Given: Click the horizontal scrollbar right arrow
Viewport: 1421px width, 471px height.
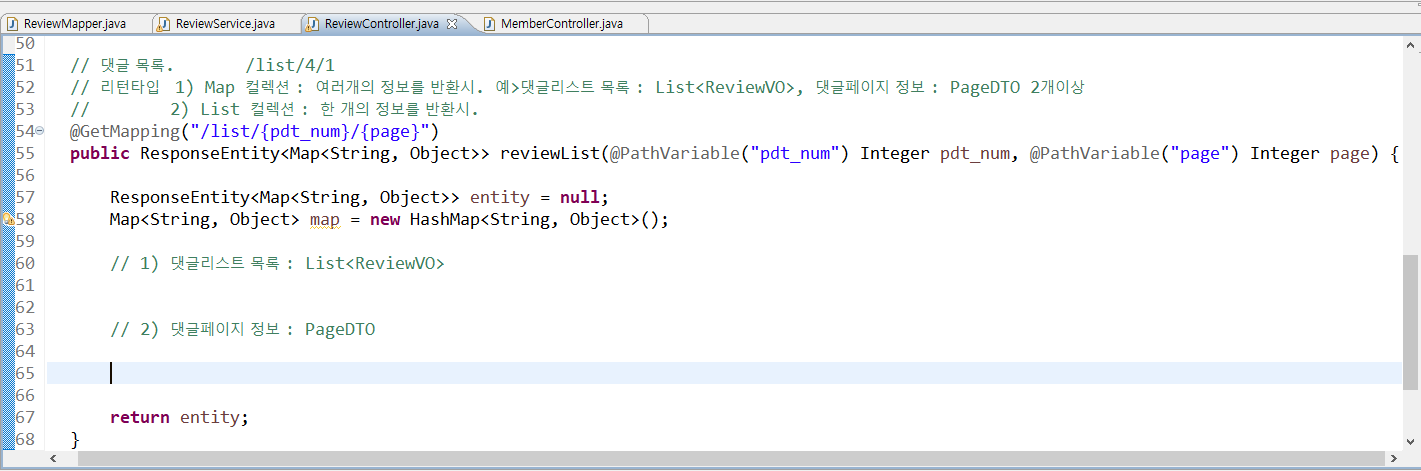Looking at the screenshot, I should tap(1393, 459).
